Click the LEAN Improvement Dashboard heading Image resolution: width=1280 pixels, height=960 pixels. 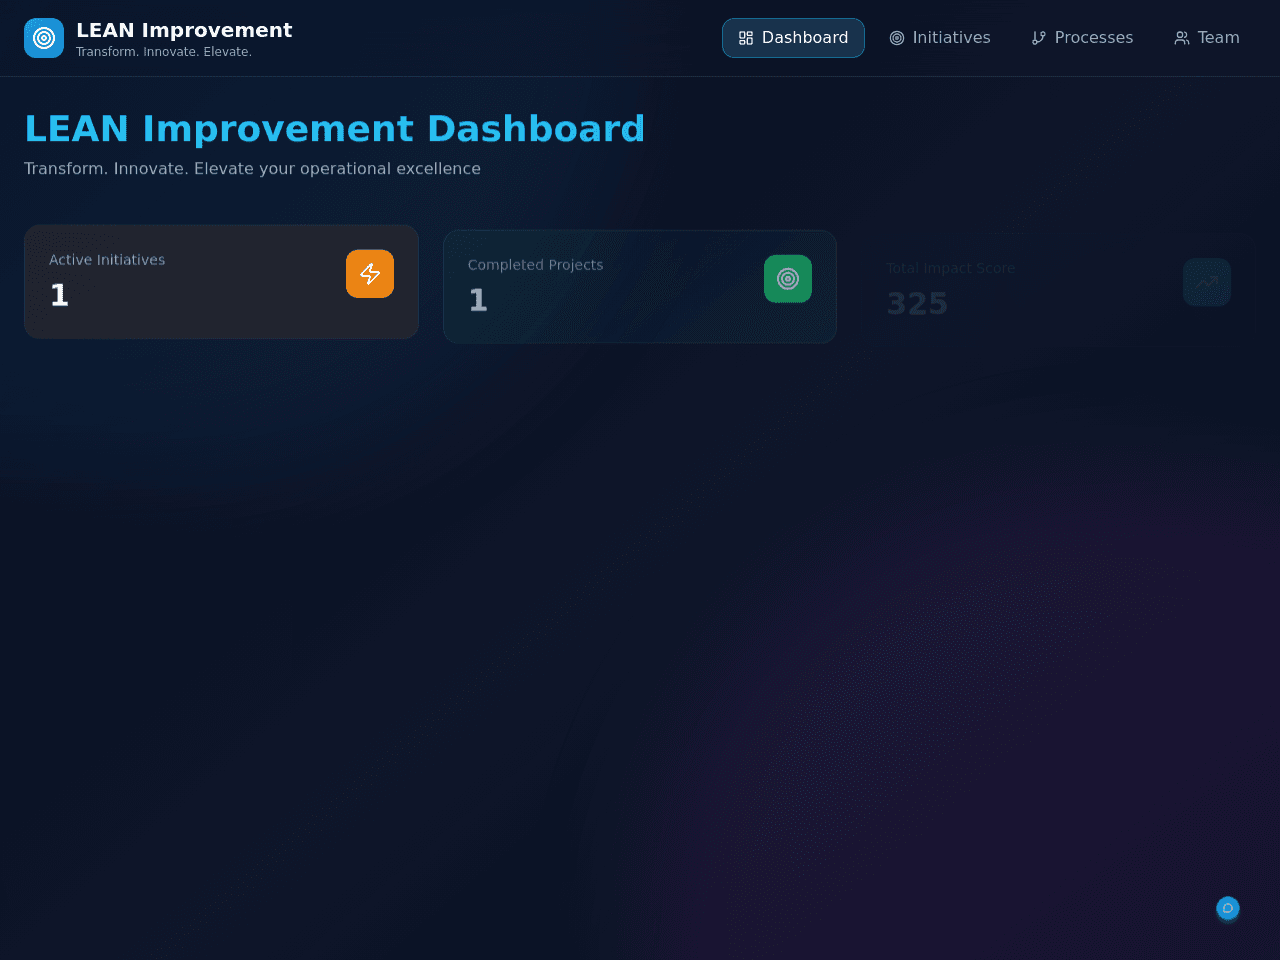coord(335,129)
